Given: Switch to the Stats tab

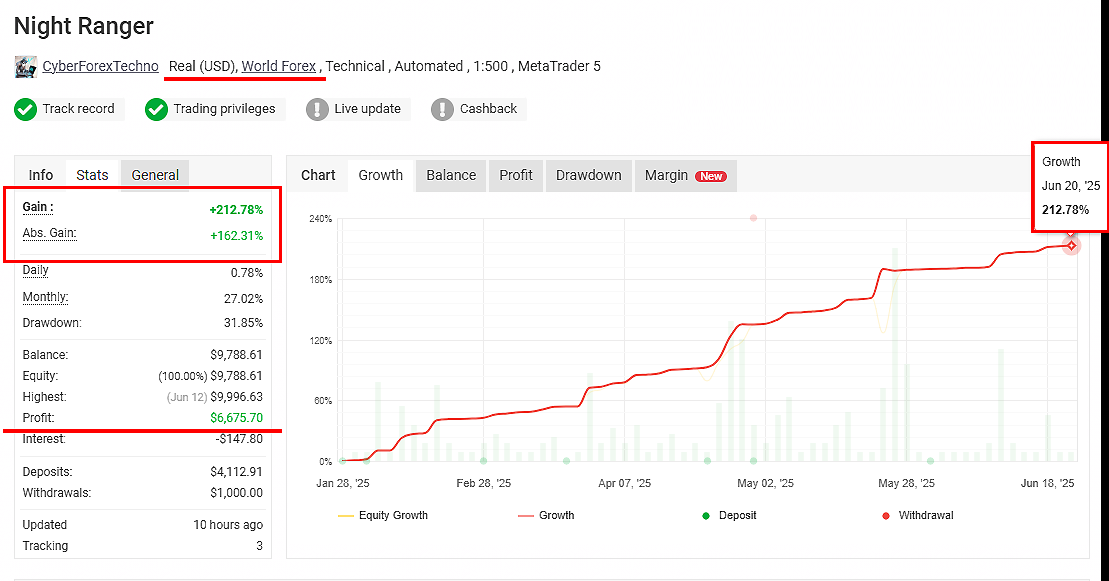Looking at the screenshot, I should click(93, 175).
